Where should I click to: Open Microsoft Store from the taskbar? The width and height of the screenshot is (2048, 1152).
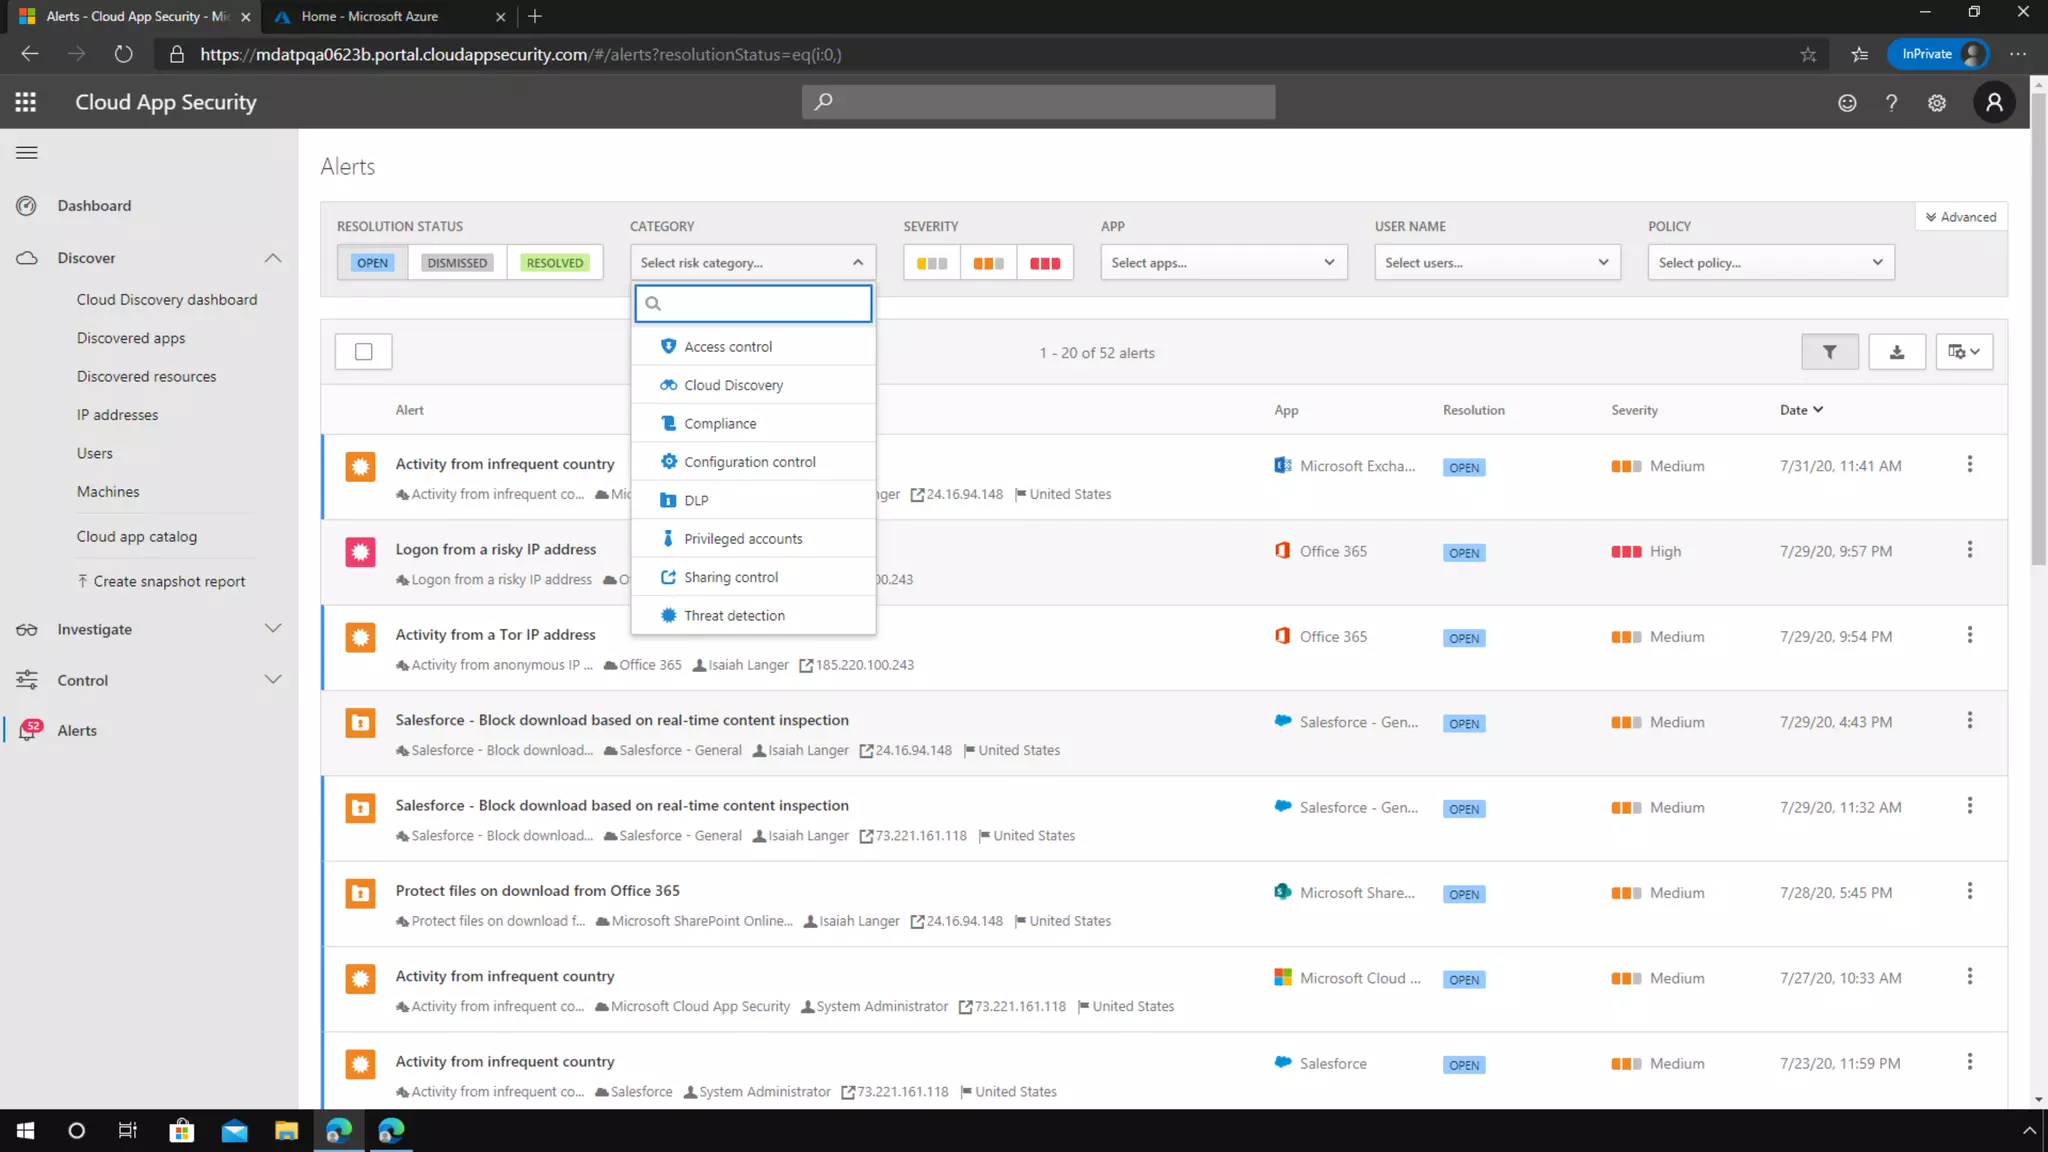point(181,1131)
